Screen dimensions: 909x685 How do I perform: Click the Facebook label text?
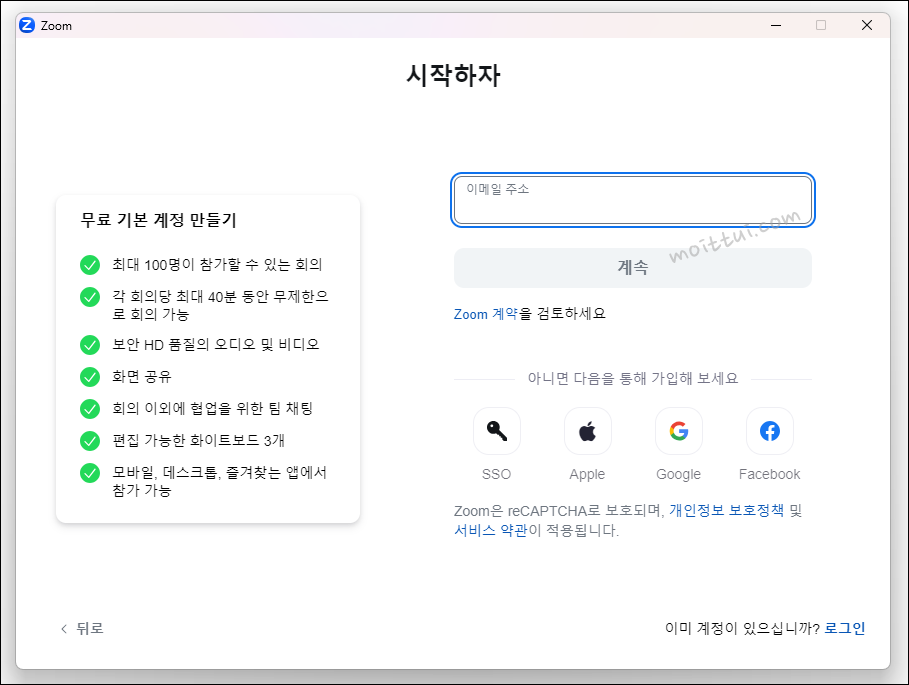[769, 474]
